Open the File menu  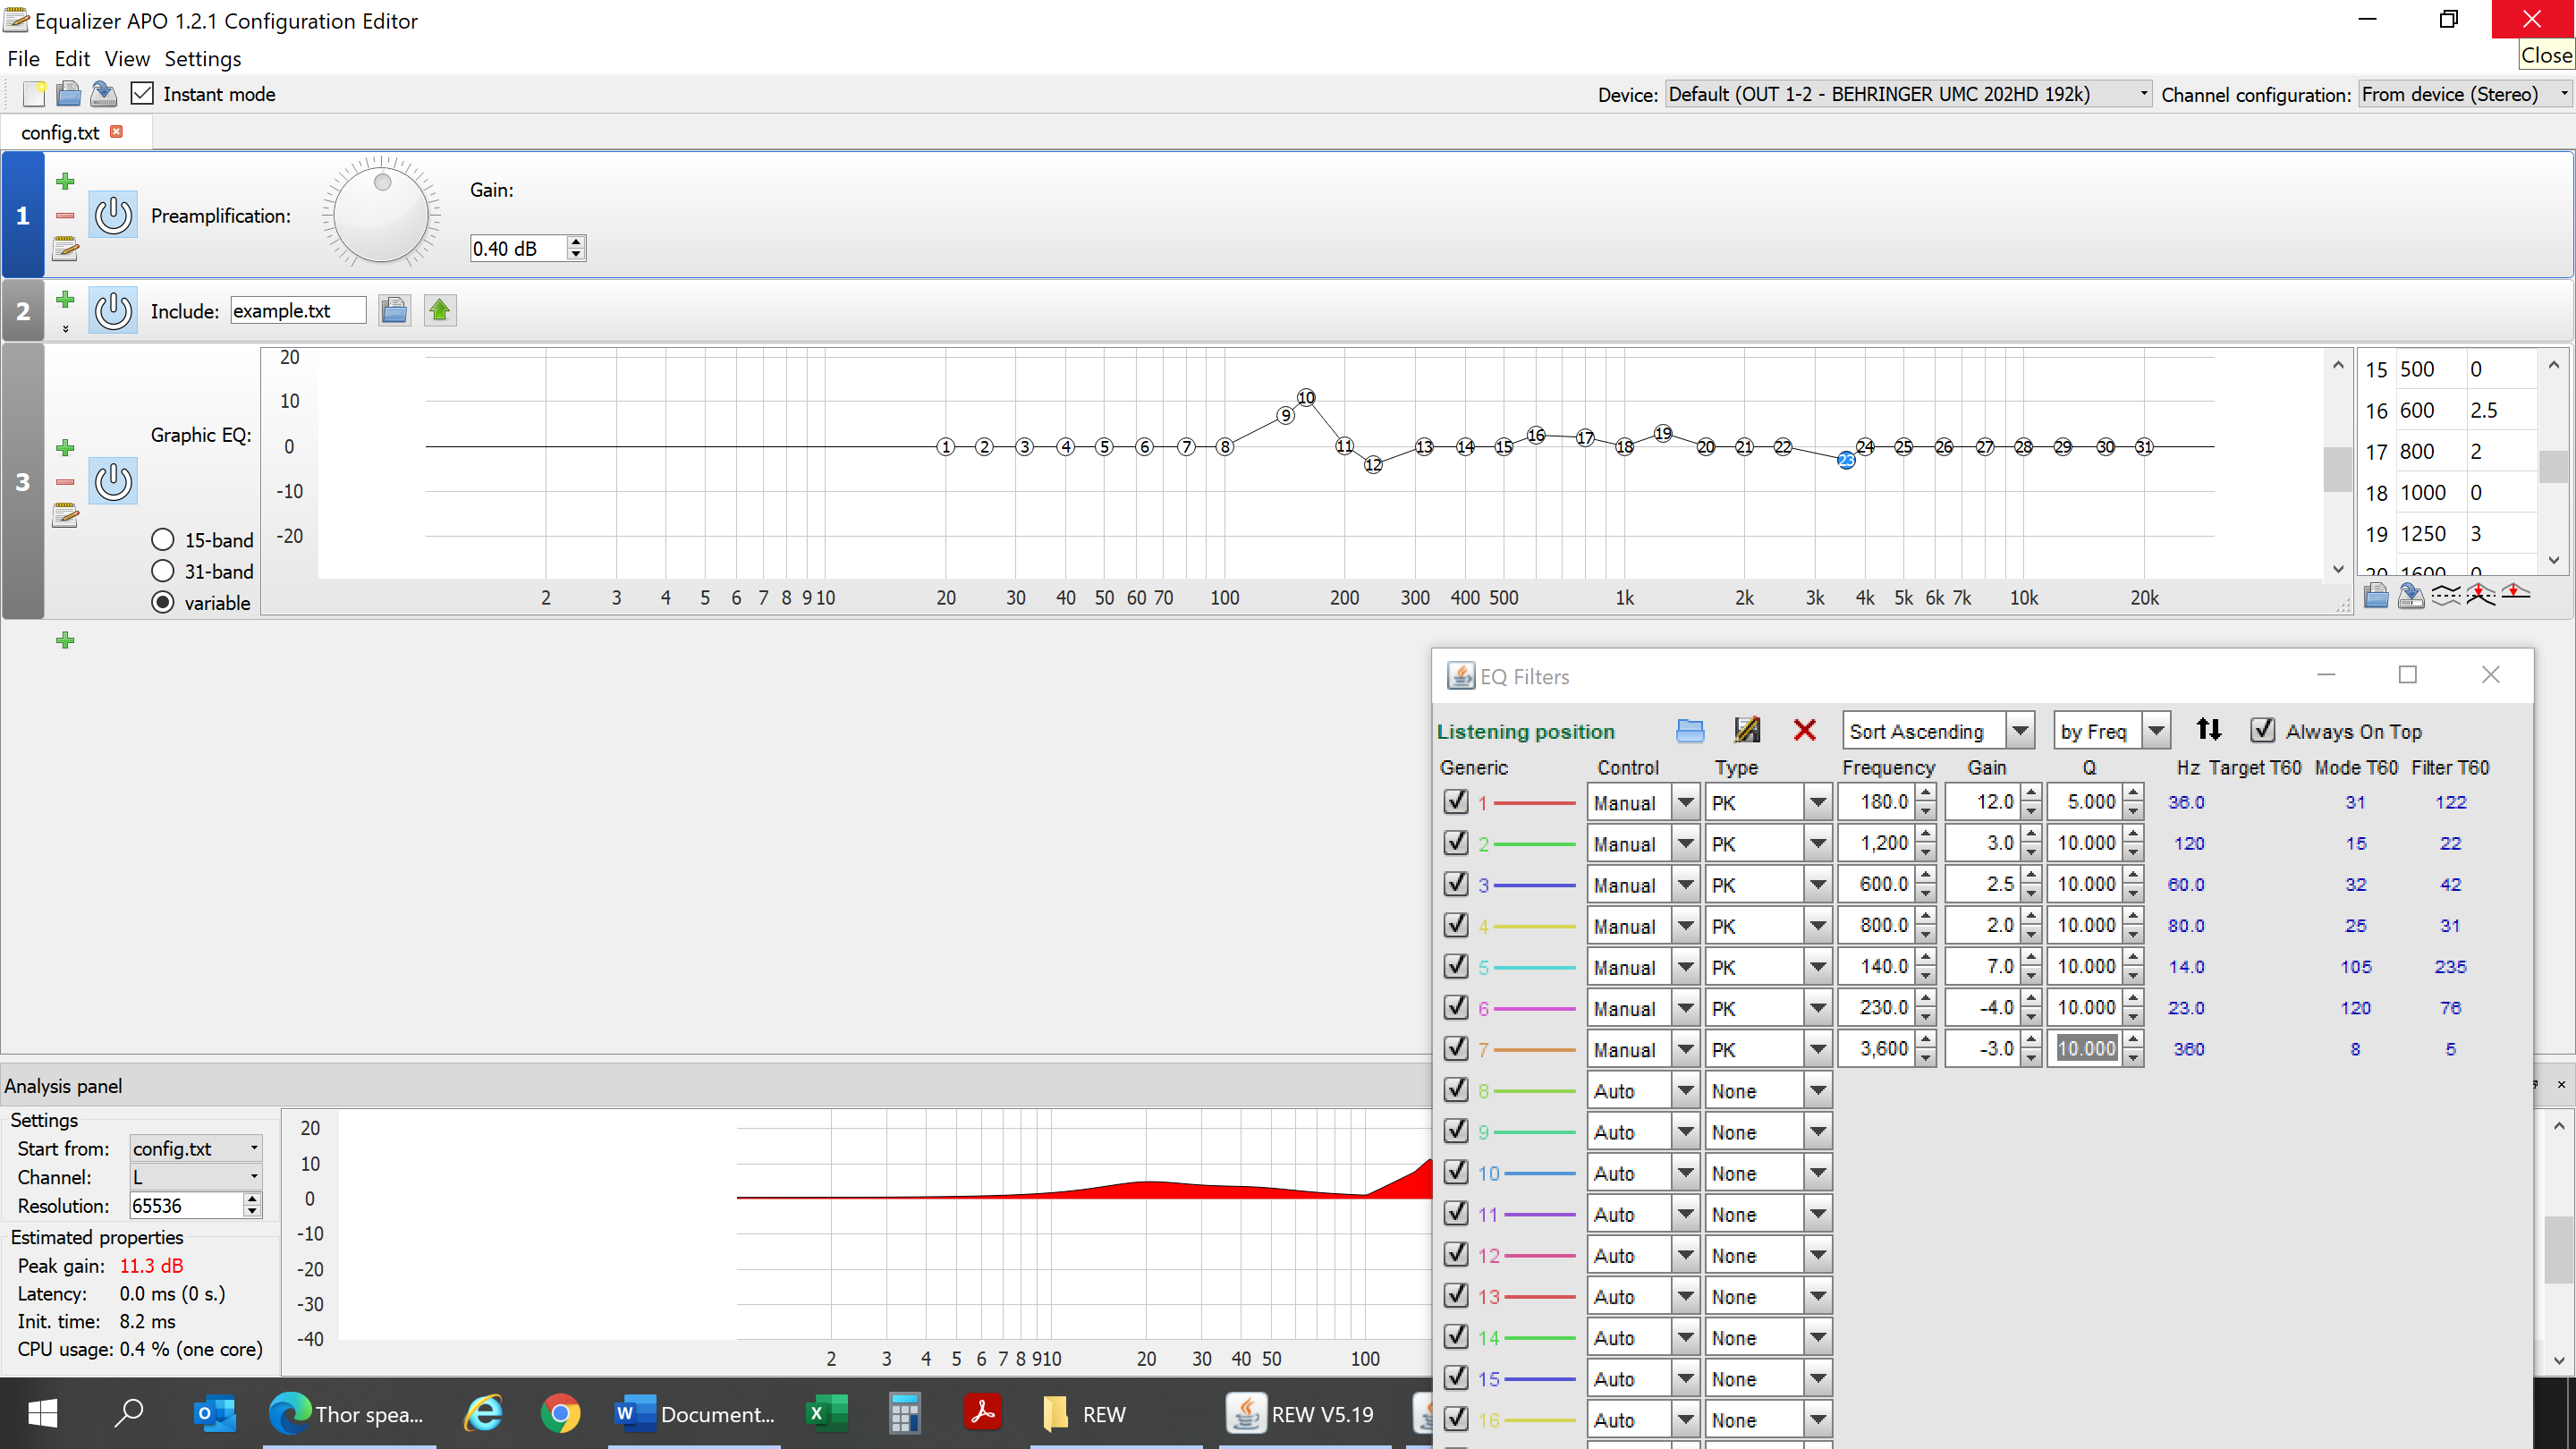(x=23, y=59)
